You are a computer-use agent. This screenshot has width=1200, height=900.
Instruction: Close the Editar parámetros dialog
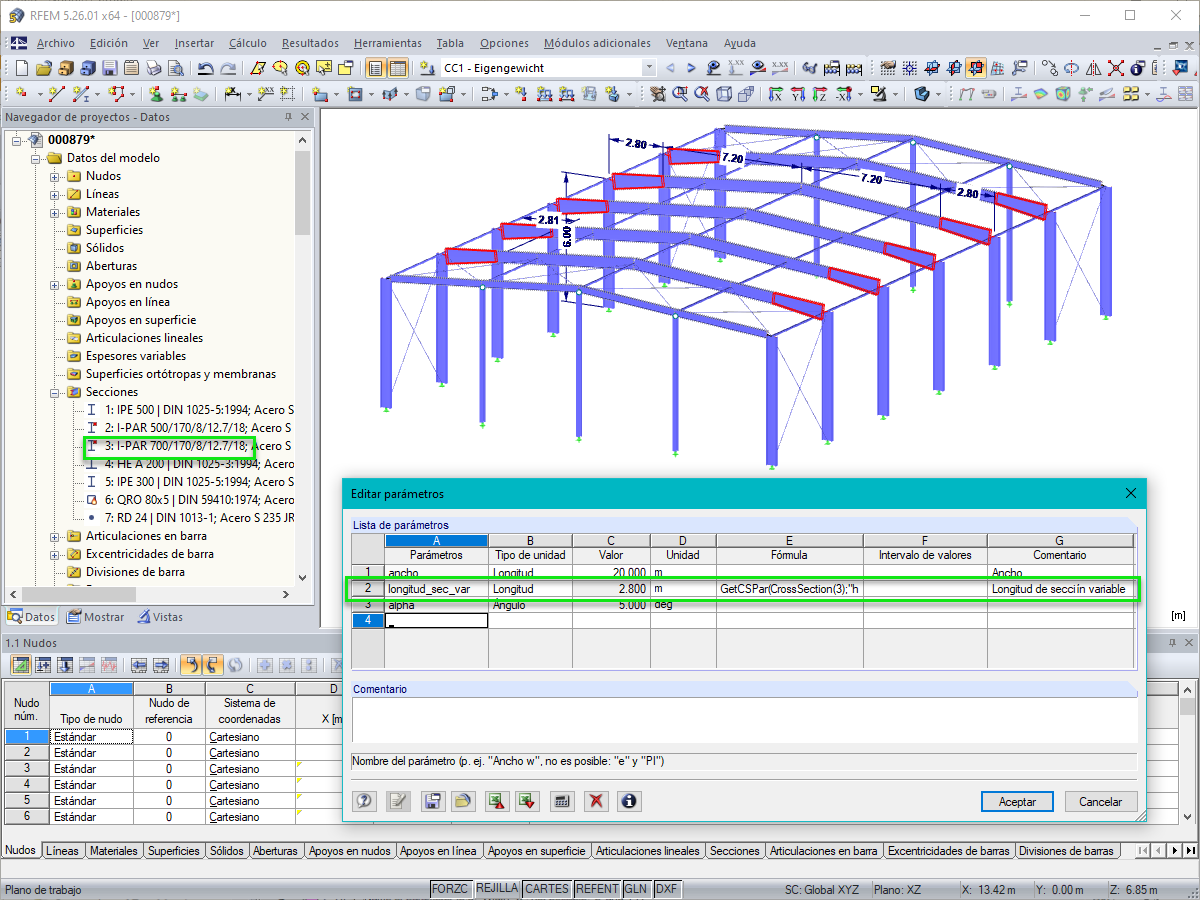(x=1131, y=493)
